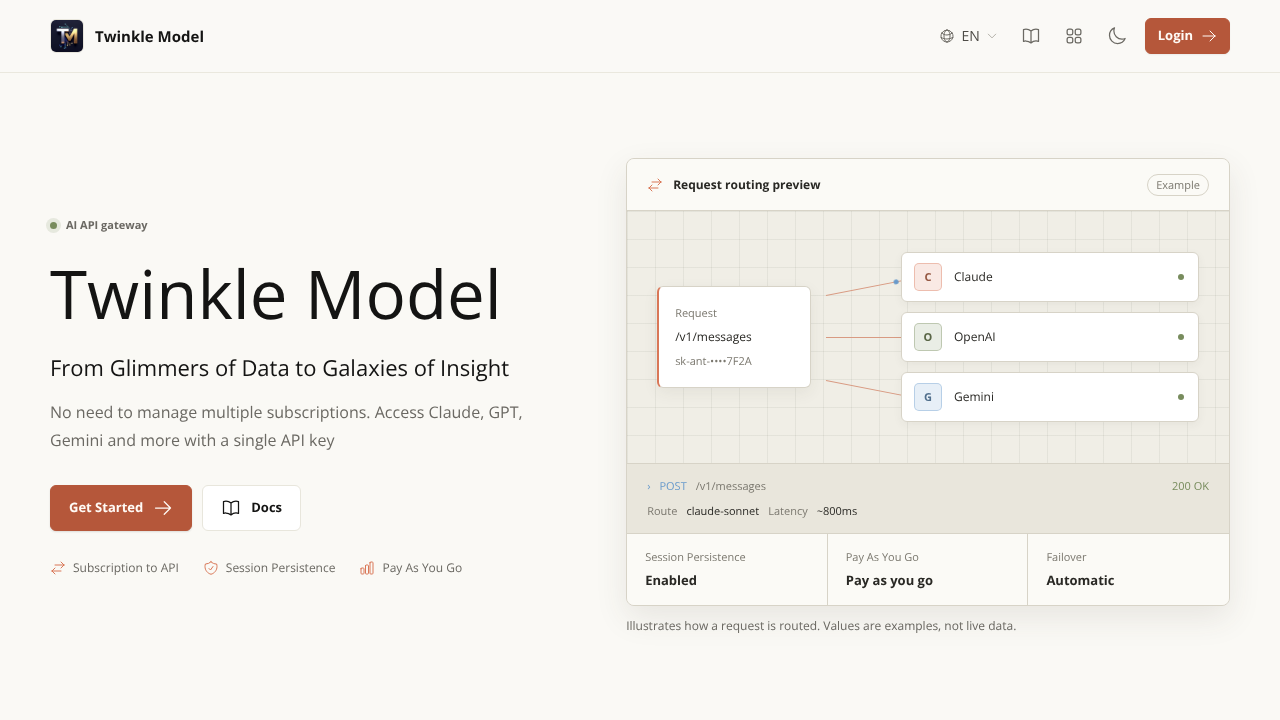This screenshot has width=1280, height=720.
Task: Click the book icon in Docs button
Action: (231, 508)
